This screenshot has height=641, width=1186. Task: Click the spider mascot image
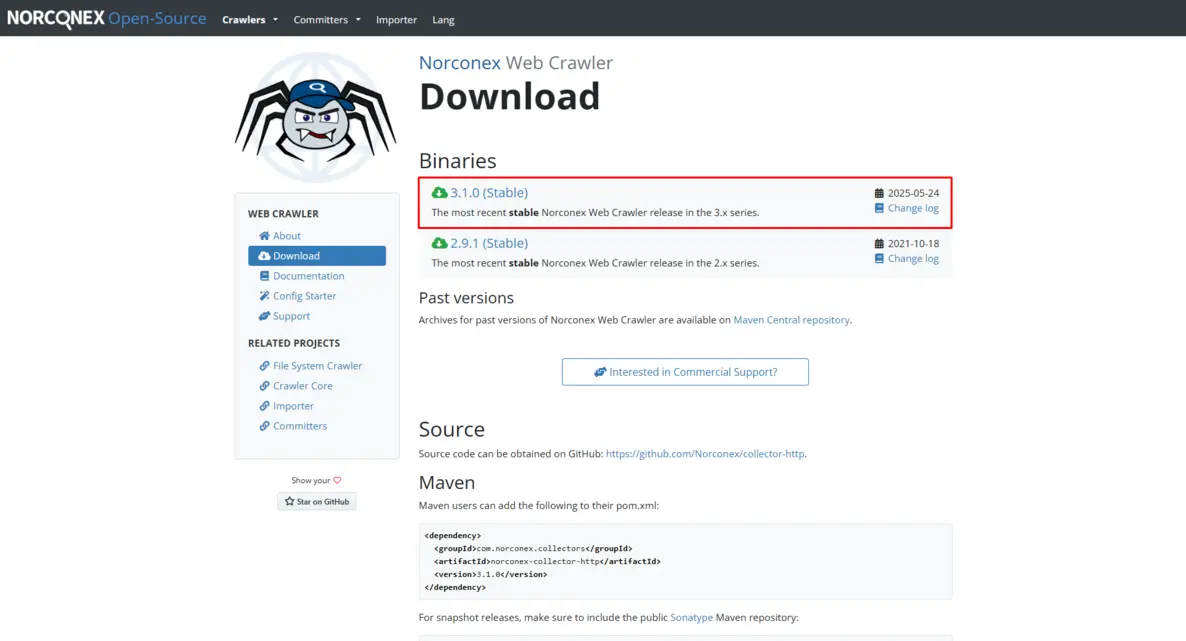pos(315,117)
